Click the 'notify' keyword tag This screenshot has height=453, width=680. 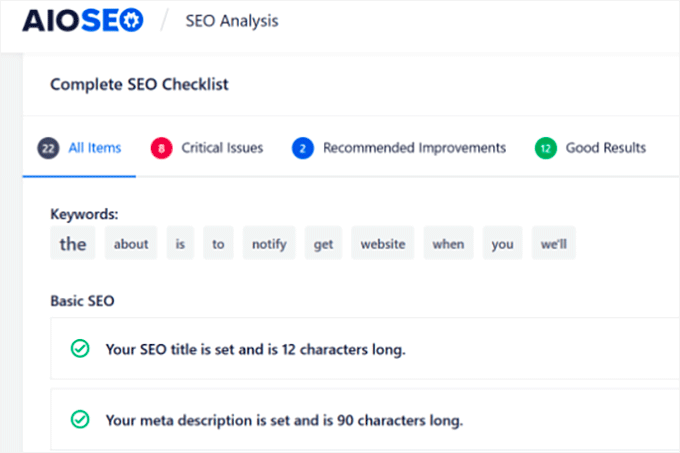[269, 243]
